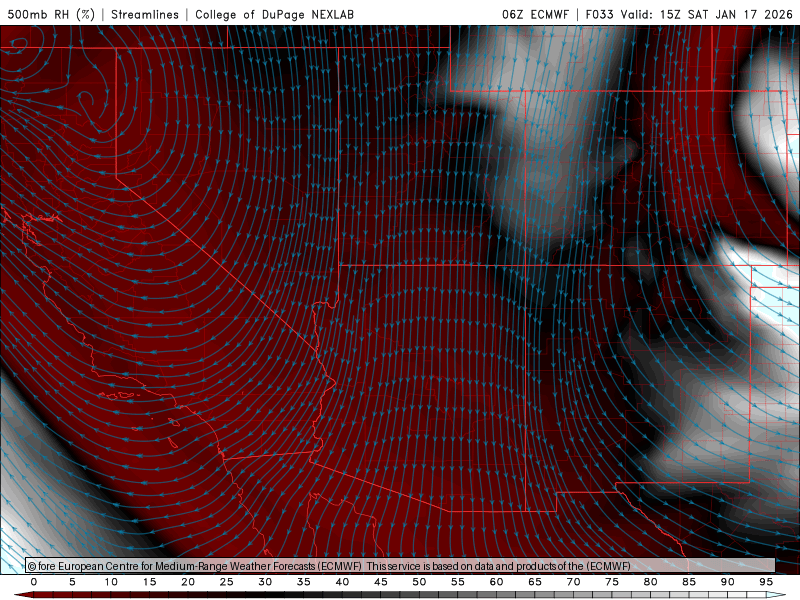Click "Valid: 15Z SAT JAN 17 2026" text
800x600 pixels.
point(707,14)
